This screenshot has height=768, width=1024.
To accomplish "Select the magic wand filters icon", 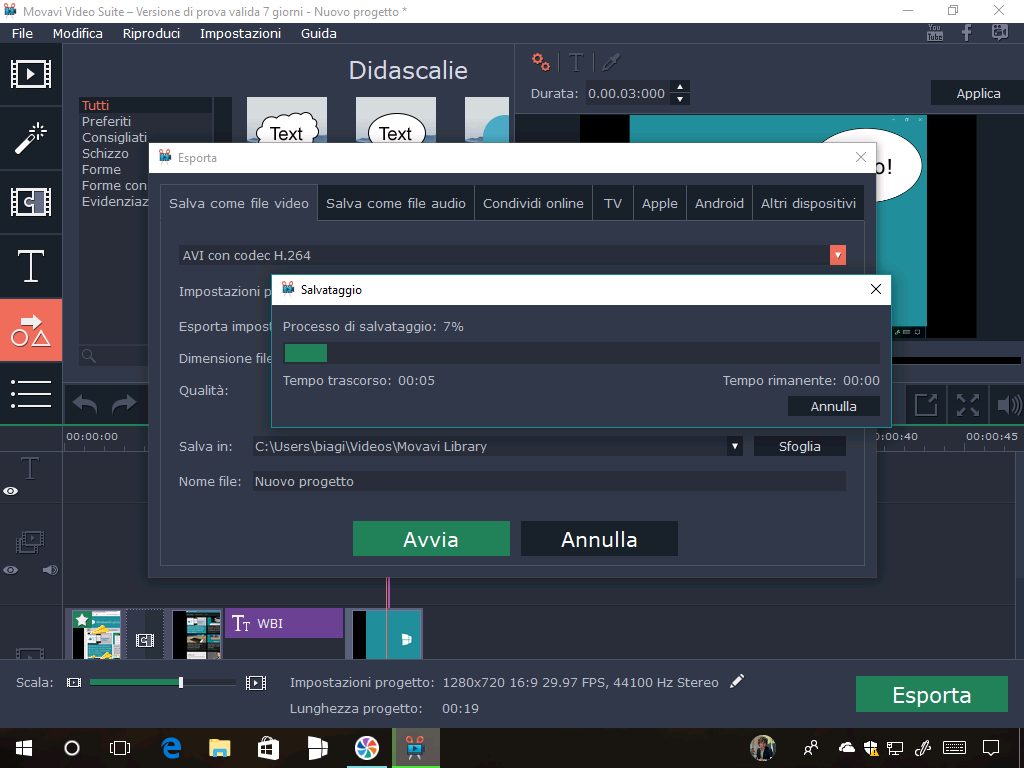I will click(x=31, y=138).
